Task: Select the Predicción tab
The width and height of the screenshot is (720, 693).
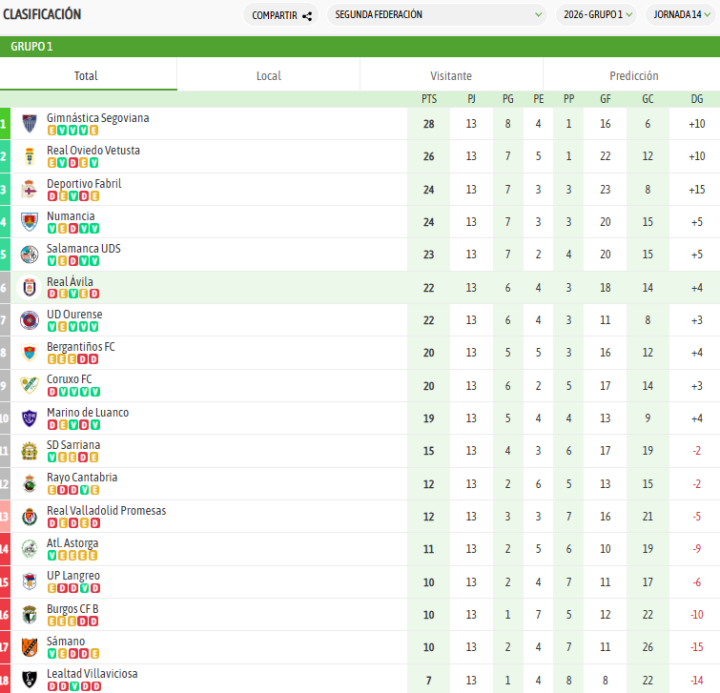Action: [634, 76]
